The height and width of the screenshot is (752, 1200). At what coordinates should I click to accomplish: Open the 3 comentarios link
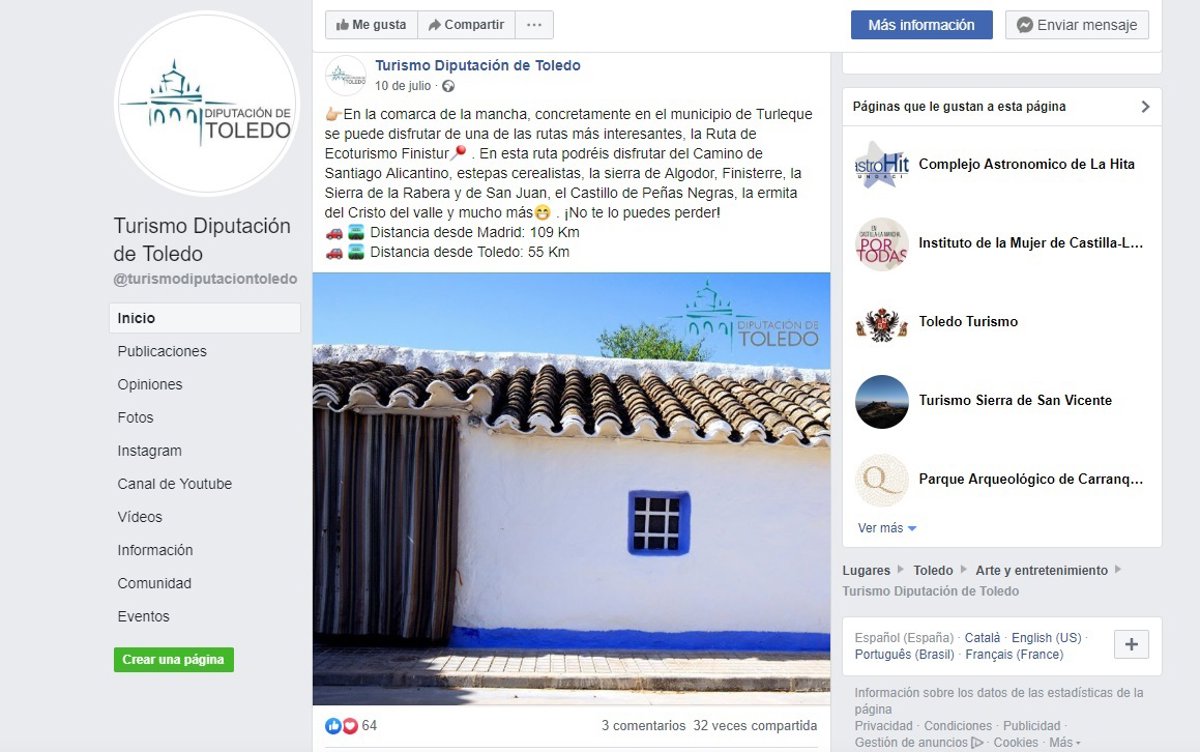coord(643,726)
